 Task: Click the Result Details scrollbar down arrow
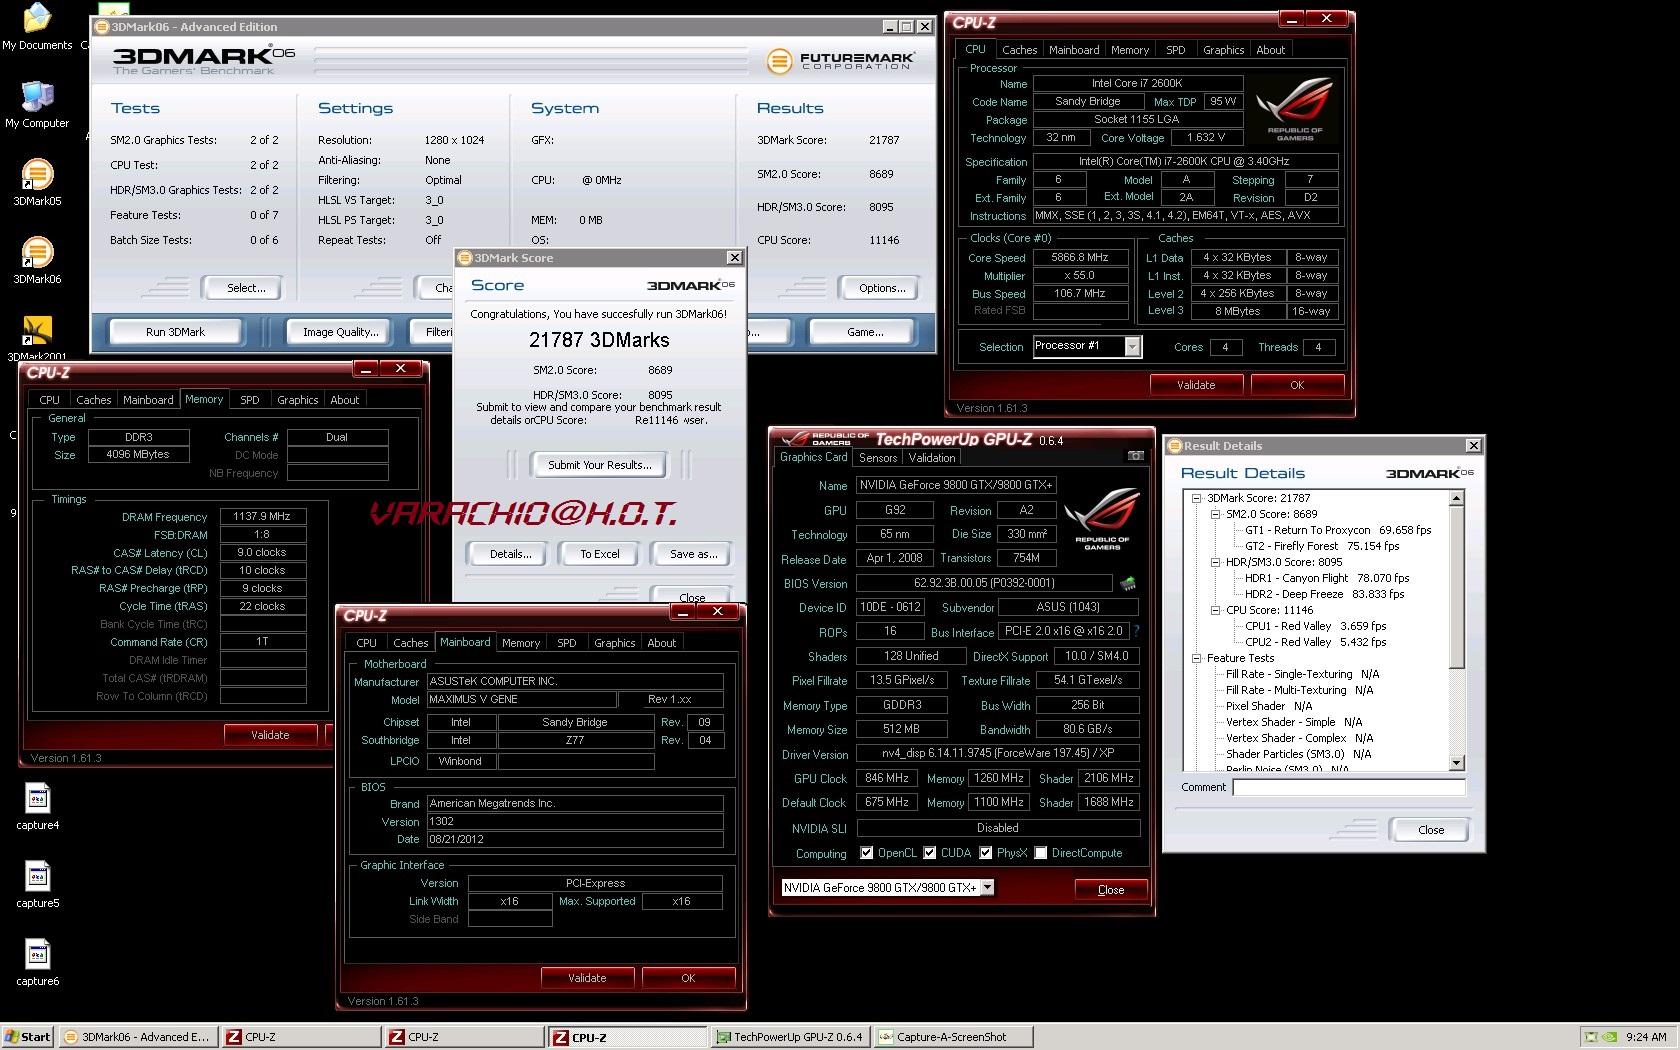coord(1456,763)
